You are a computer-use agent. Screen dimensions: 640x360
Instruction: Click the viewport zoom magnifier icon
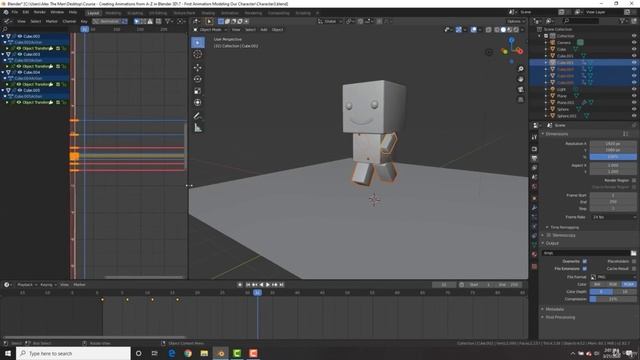[520, 69]
